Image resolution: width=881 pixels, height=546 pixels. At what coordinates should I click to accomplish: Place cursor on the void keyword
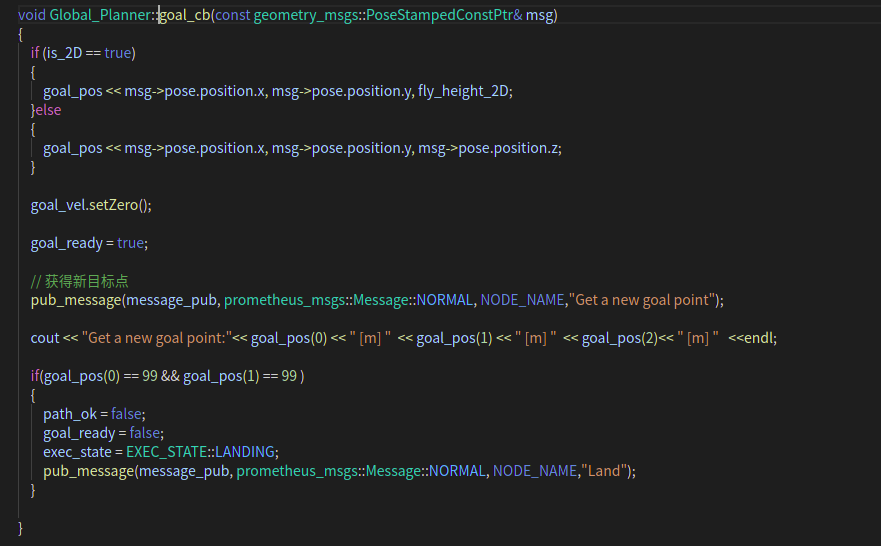pos(31,14)
